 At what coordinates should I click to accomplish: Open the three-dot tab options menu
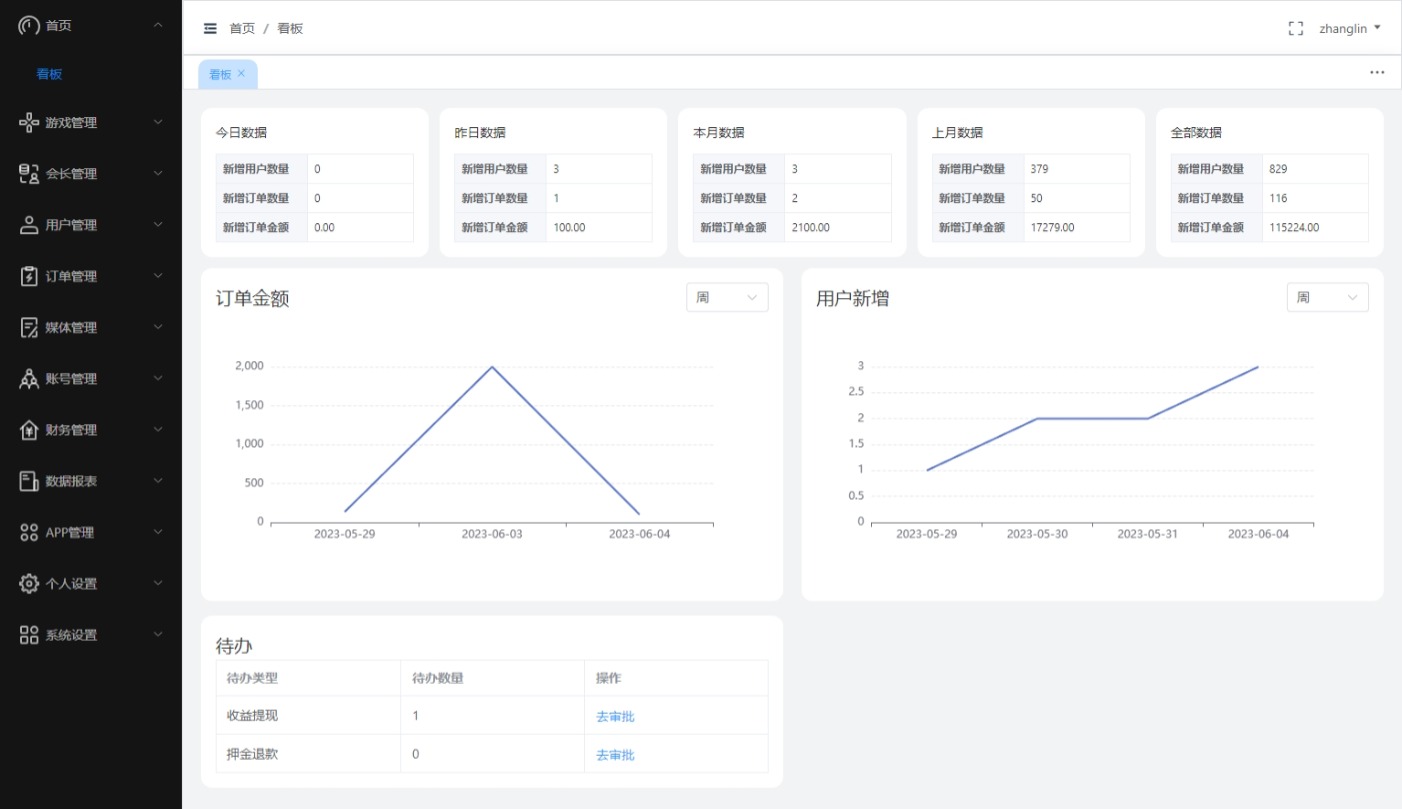click(x=1377, y=72)
